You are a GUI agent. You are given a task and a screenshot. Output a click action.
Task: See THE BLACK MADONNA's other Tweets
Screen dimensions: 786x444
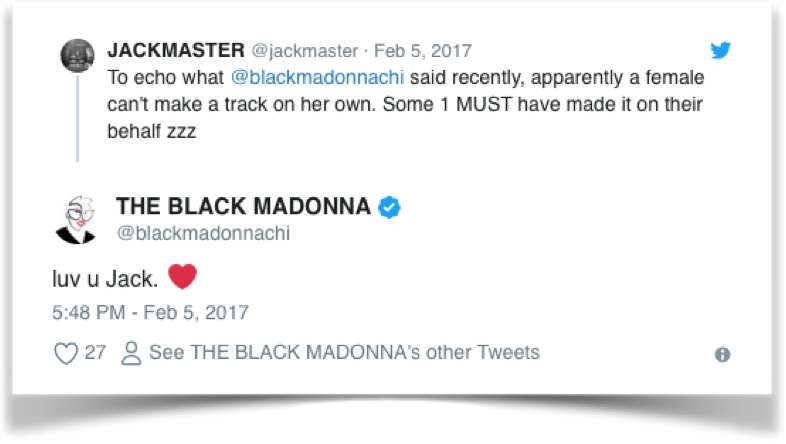pos(344,353)
